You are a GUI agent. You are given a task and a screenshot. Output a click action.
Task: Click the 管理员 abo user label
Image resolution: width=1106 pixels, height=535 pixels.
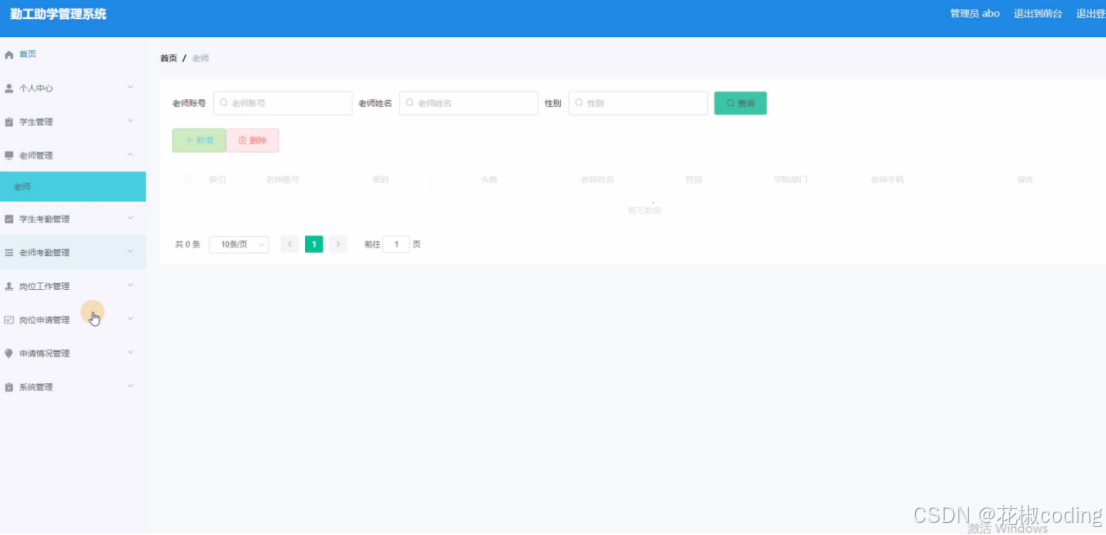pos(975,14)
